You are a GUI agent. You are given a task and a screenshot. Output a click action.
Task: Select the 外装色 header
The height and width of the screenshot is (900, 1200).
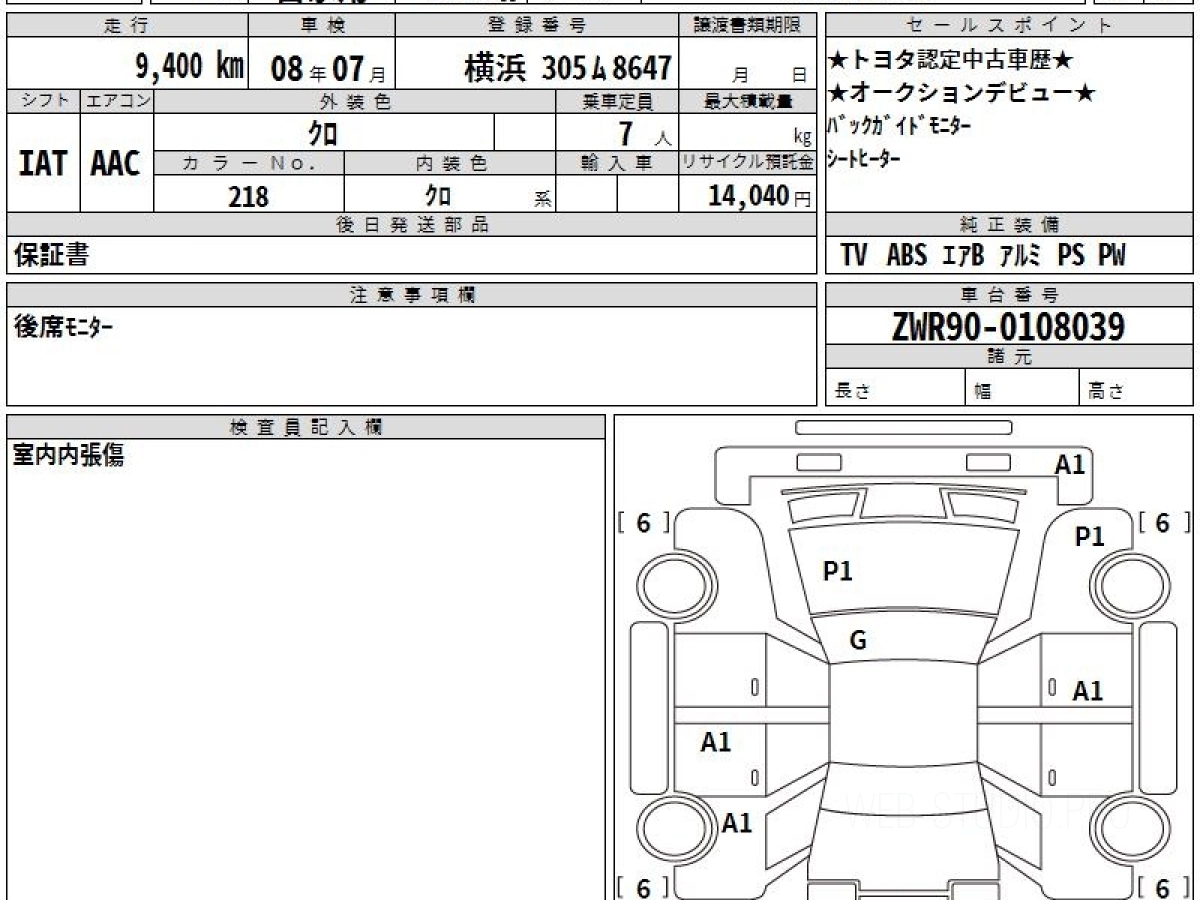[x=355, y=101]
